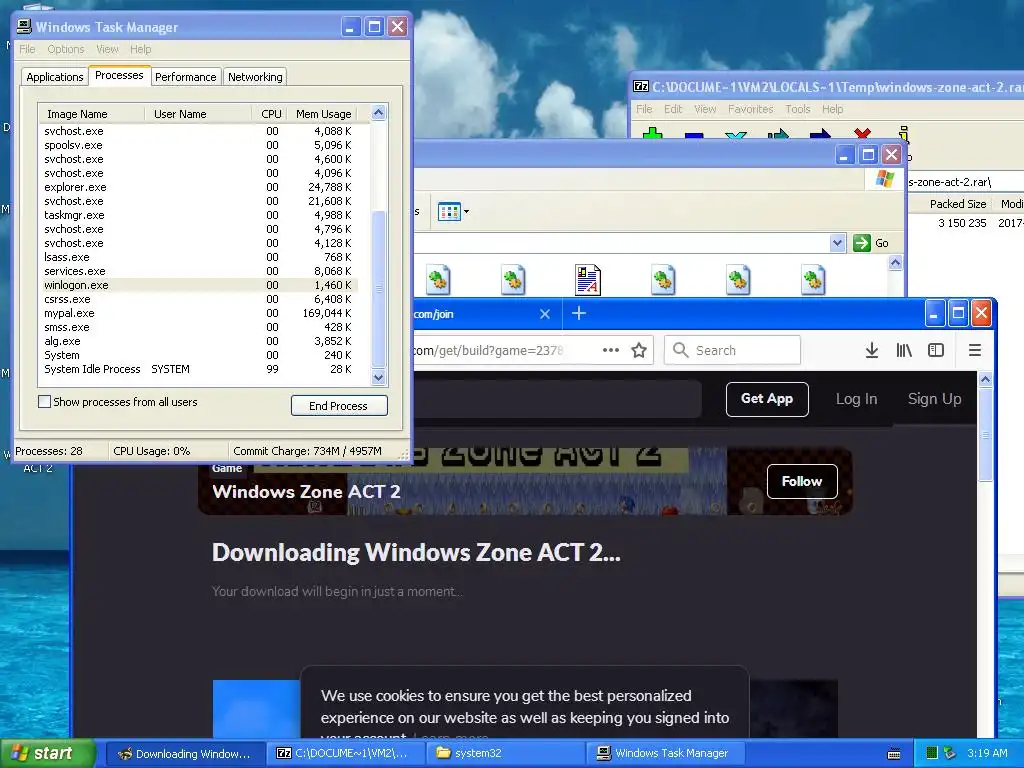
Task: Click the Log In link
Action: pos(856,399)
